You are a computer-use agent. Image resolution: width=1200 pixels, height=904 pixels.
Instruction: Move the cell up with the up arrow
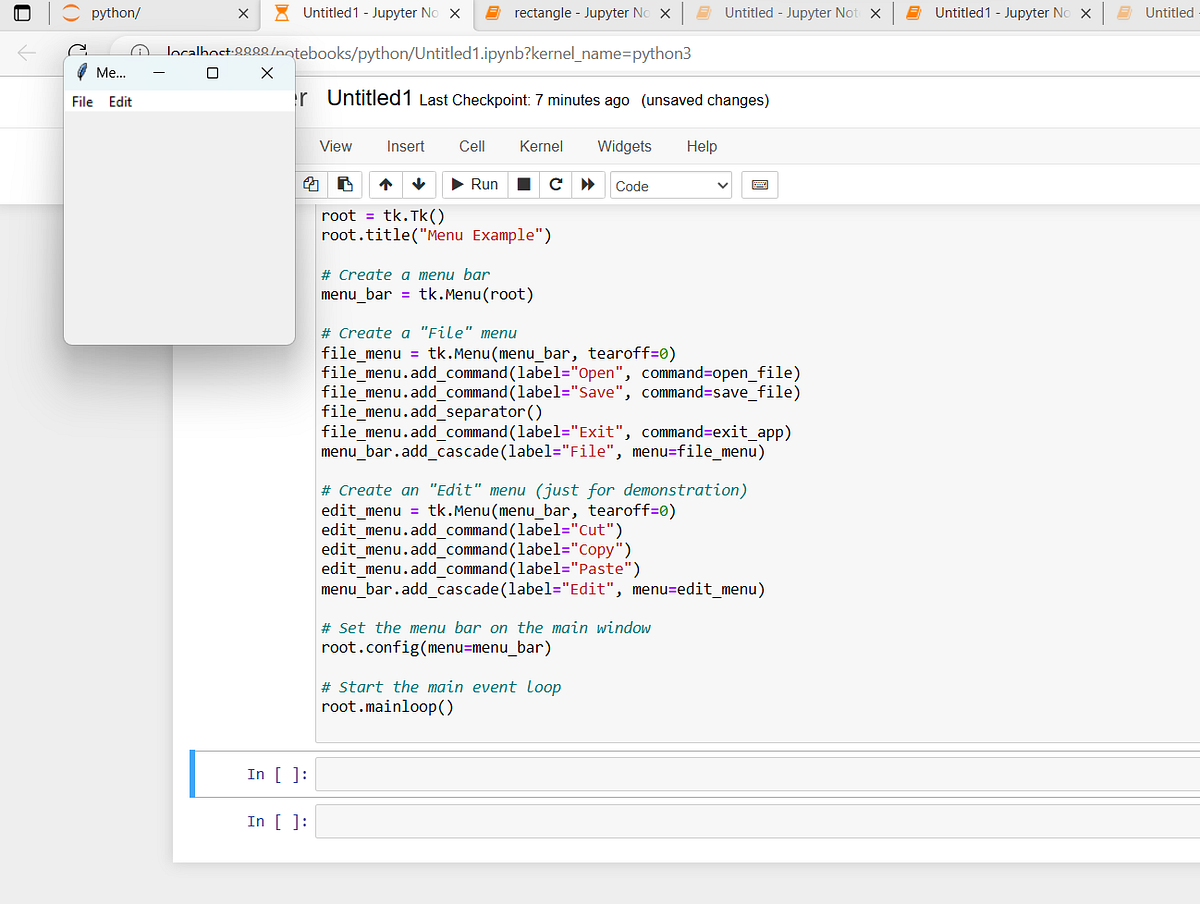pyautogui.click(x=386, y=185)
